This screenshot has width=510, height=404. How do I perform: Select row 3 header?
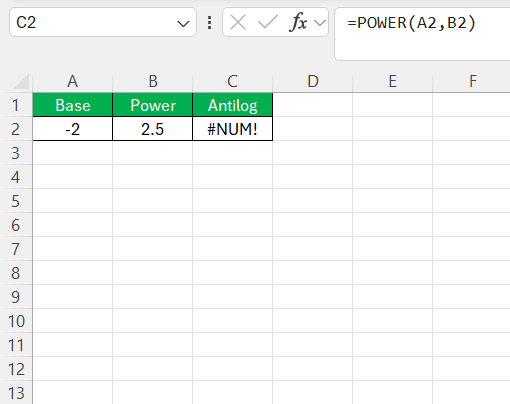click(16, 153)
